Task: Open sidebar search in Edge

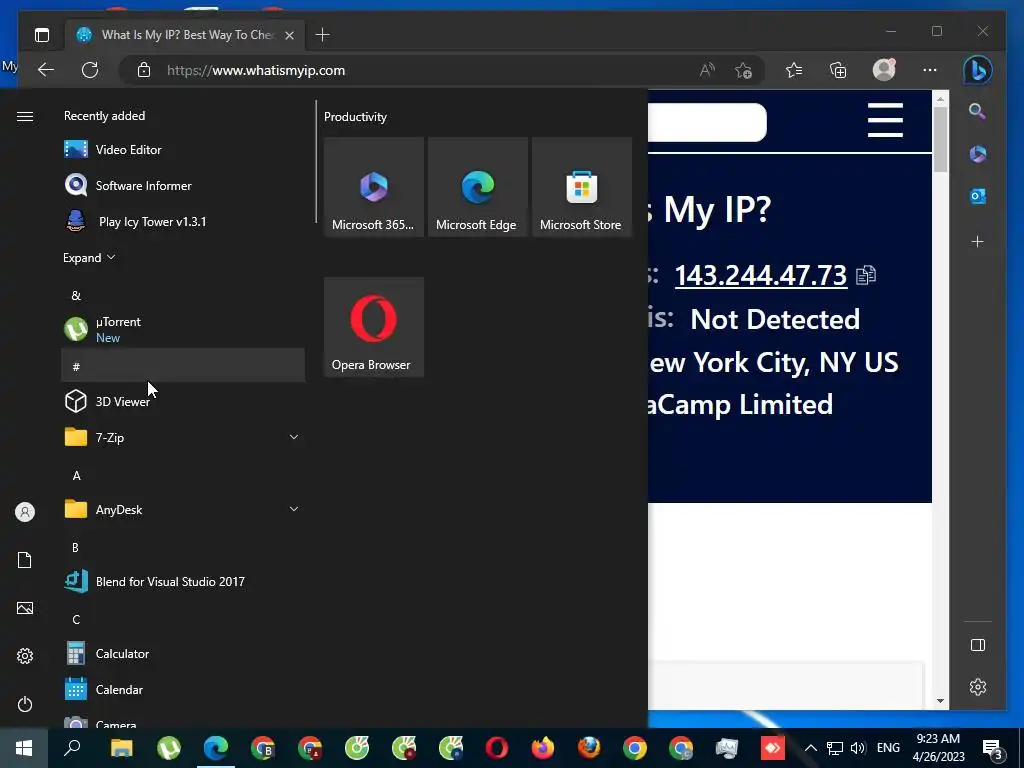Action: pyautogui.click(x=977, y=111)
